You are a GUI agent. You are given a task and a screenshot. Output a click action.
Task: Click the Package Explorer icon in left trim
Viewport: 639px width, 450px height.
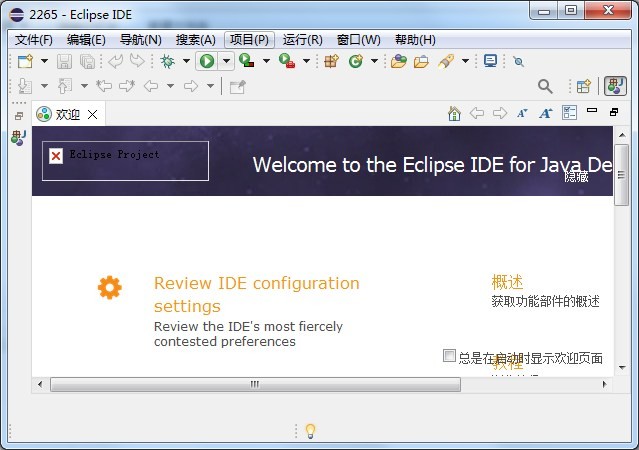click(x=18, y=138)
